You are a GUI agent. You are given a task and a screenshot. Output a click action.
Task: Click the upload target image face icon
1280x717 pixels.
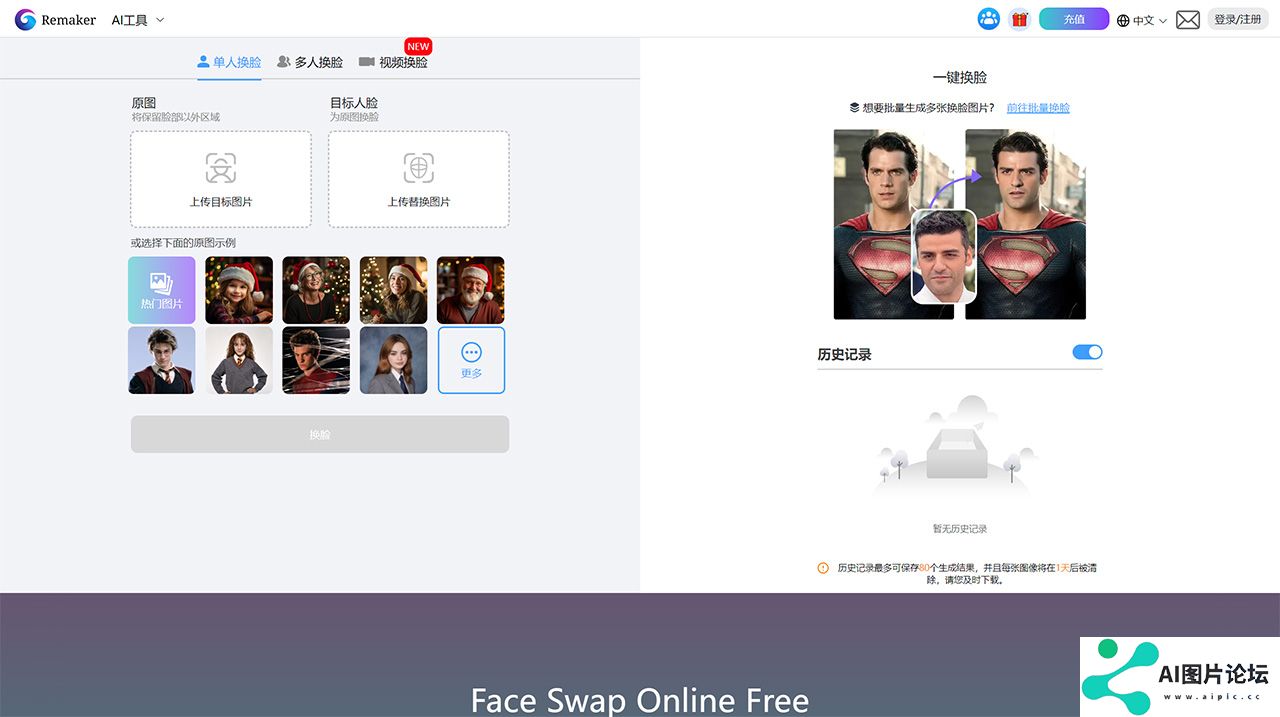pyautogui.click(x=221, y=167)
